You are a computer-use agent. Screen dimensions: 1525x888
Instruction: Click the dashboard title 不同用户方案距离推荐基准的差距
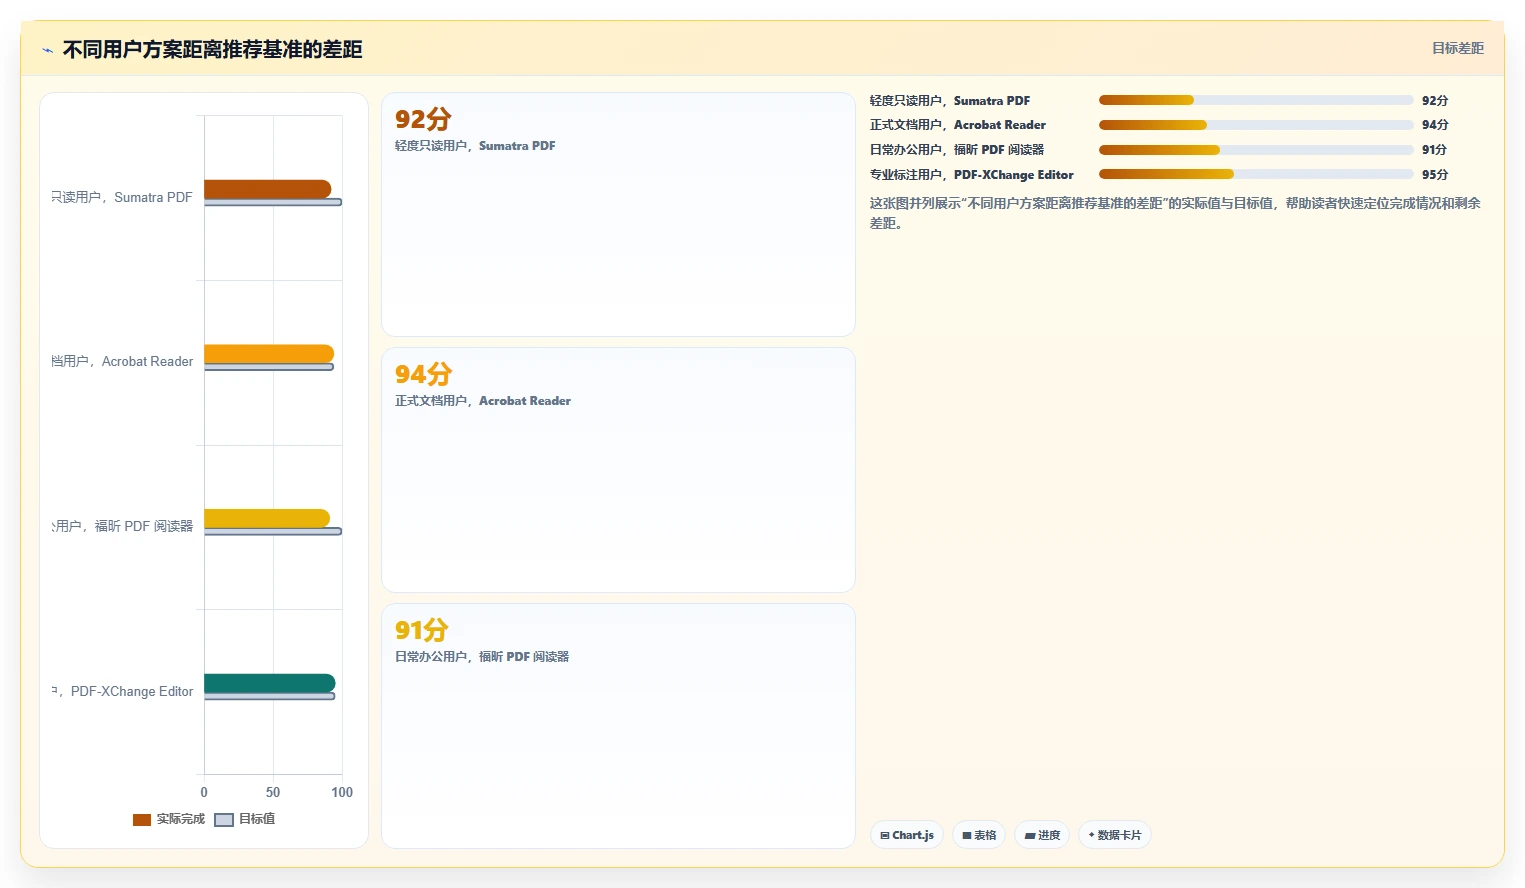[x=213, y=50]
